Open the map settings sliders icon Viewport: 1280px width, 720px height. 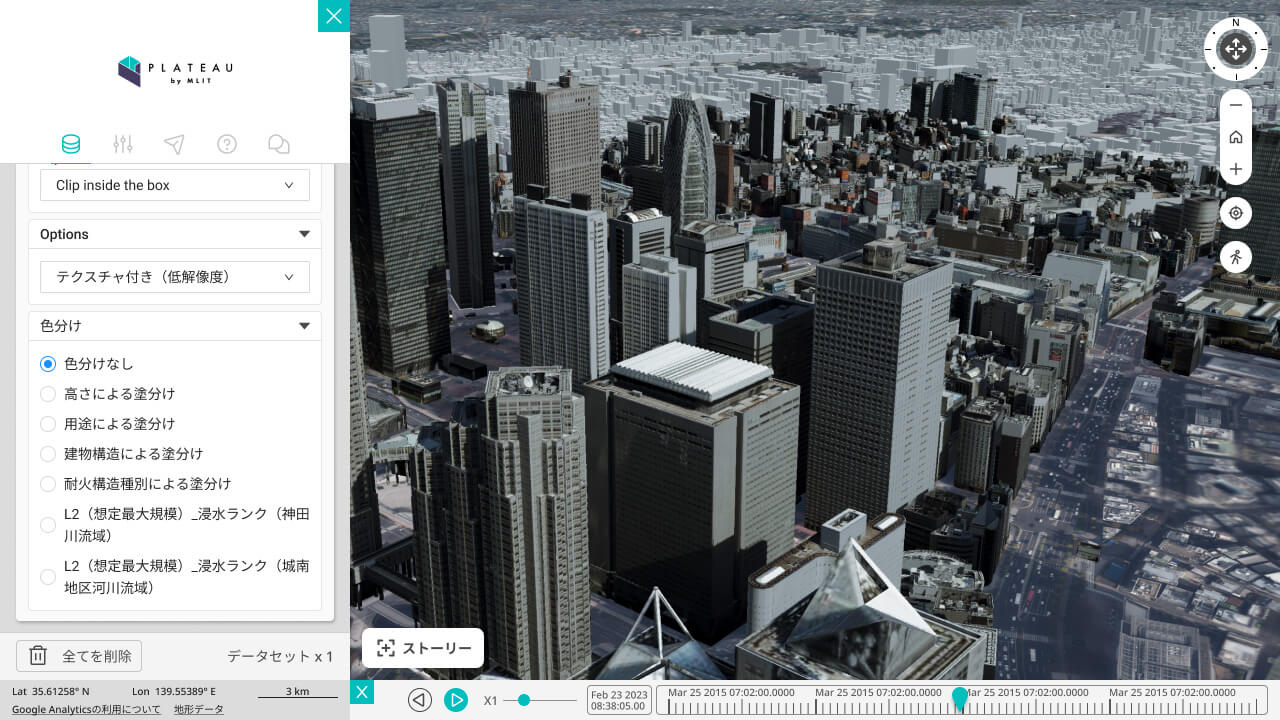(x=123, y=144)
